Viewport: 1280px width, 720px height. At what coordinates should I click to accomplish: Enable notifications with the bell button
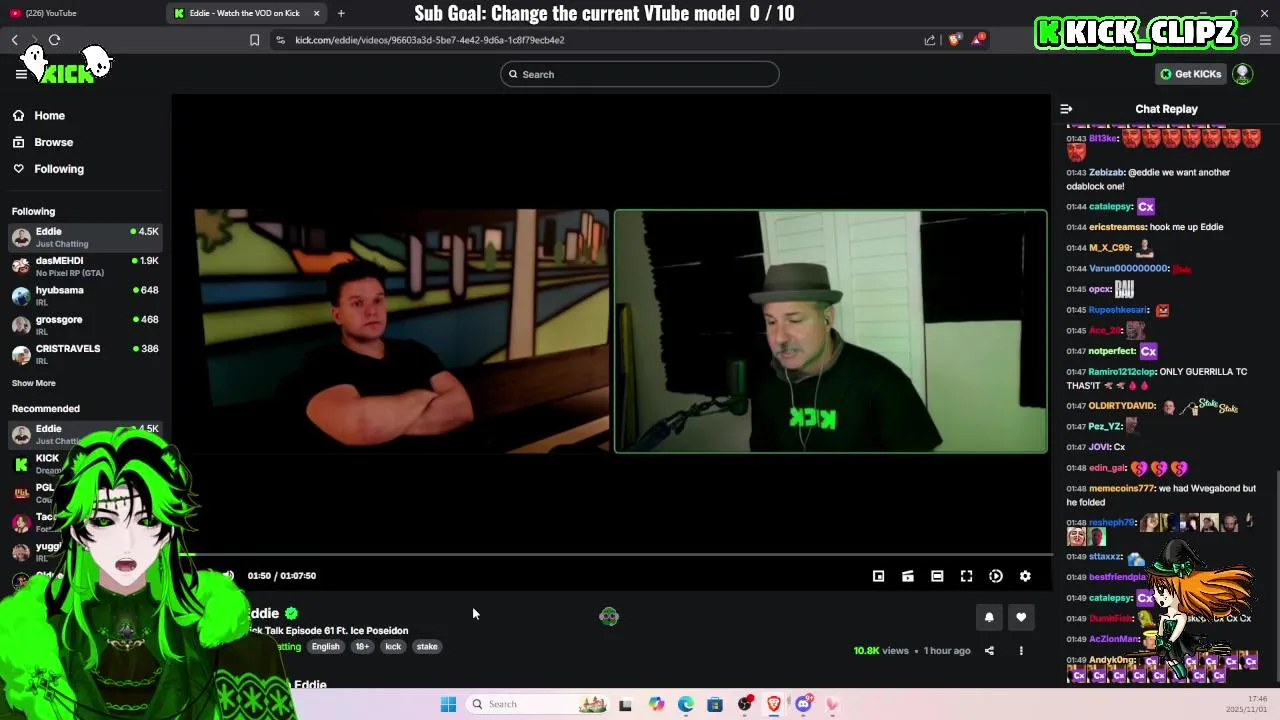989,617
